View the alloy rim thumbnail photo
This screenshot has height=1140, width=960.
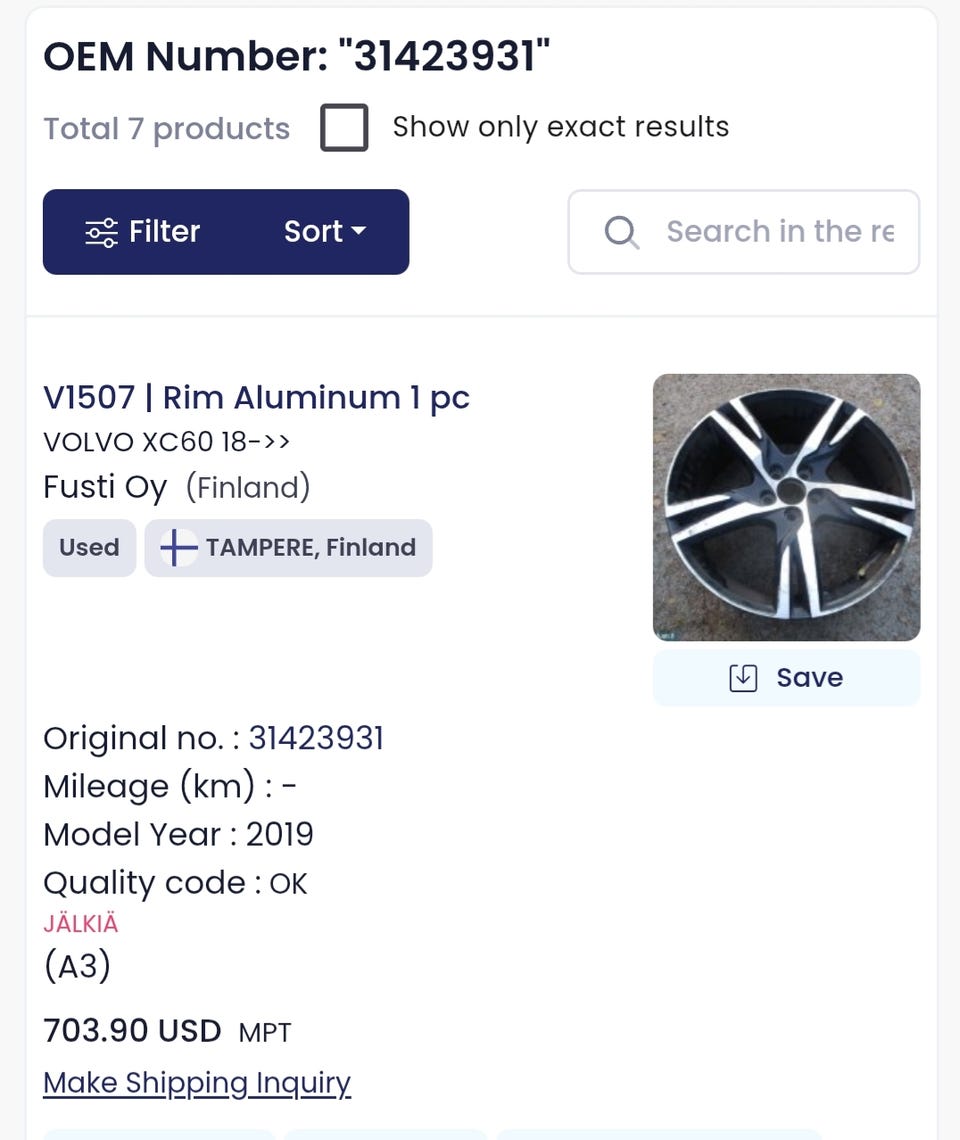tap(786, 507)
